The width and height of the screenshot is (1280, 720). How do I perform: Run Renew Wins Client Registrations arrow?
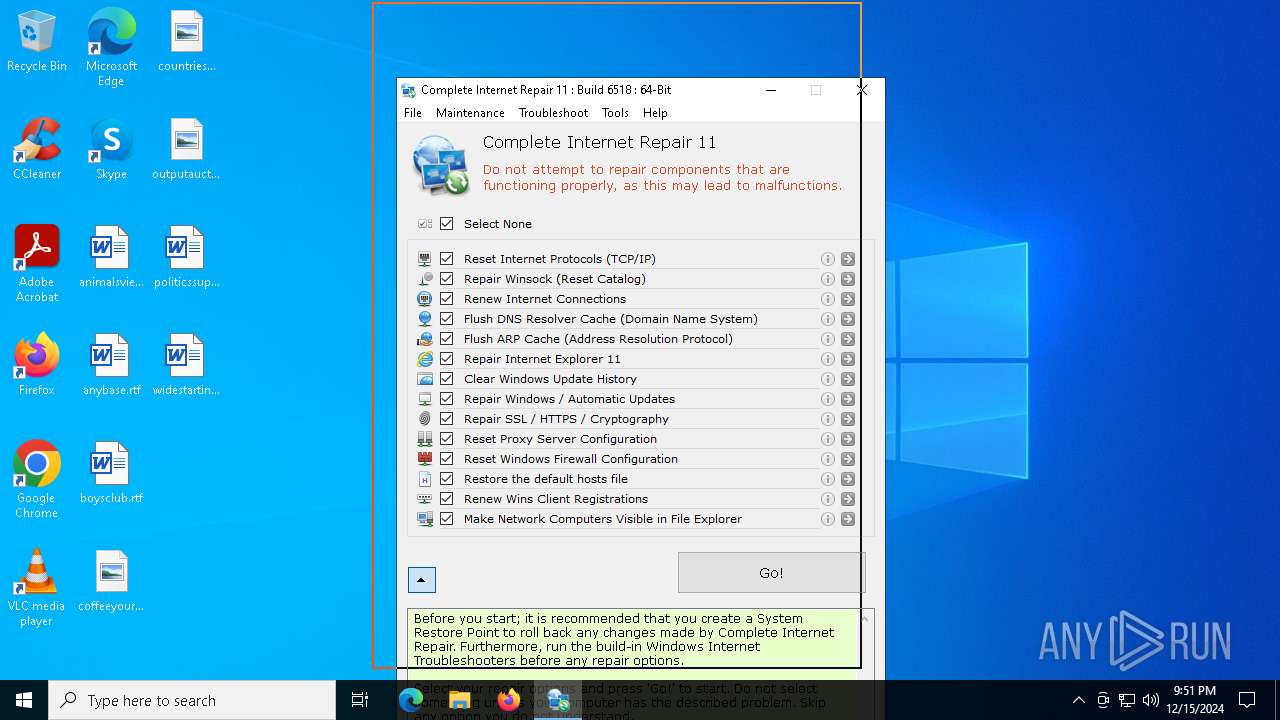point(848,499)
